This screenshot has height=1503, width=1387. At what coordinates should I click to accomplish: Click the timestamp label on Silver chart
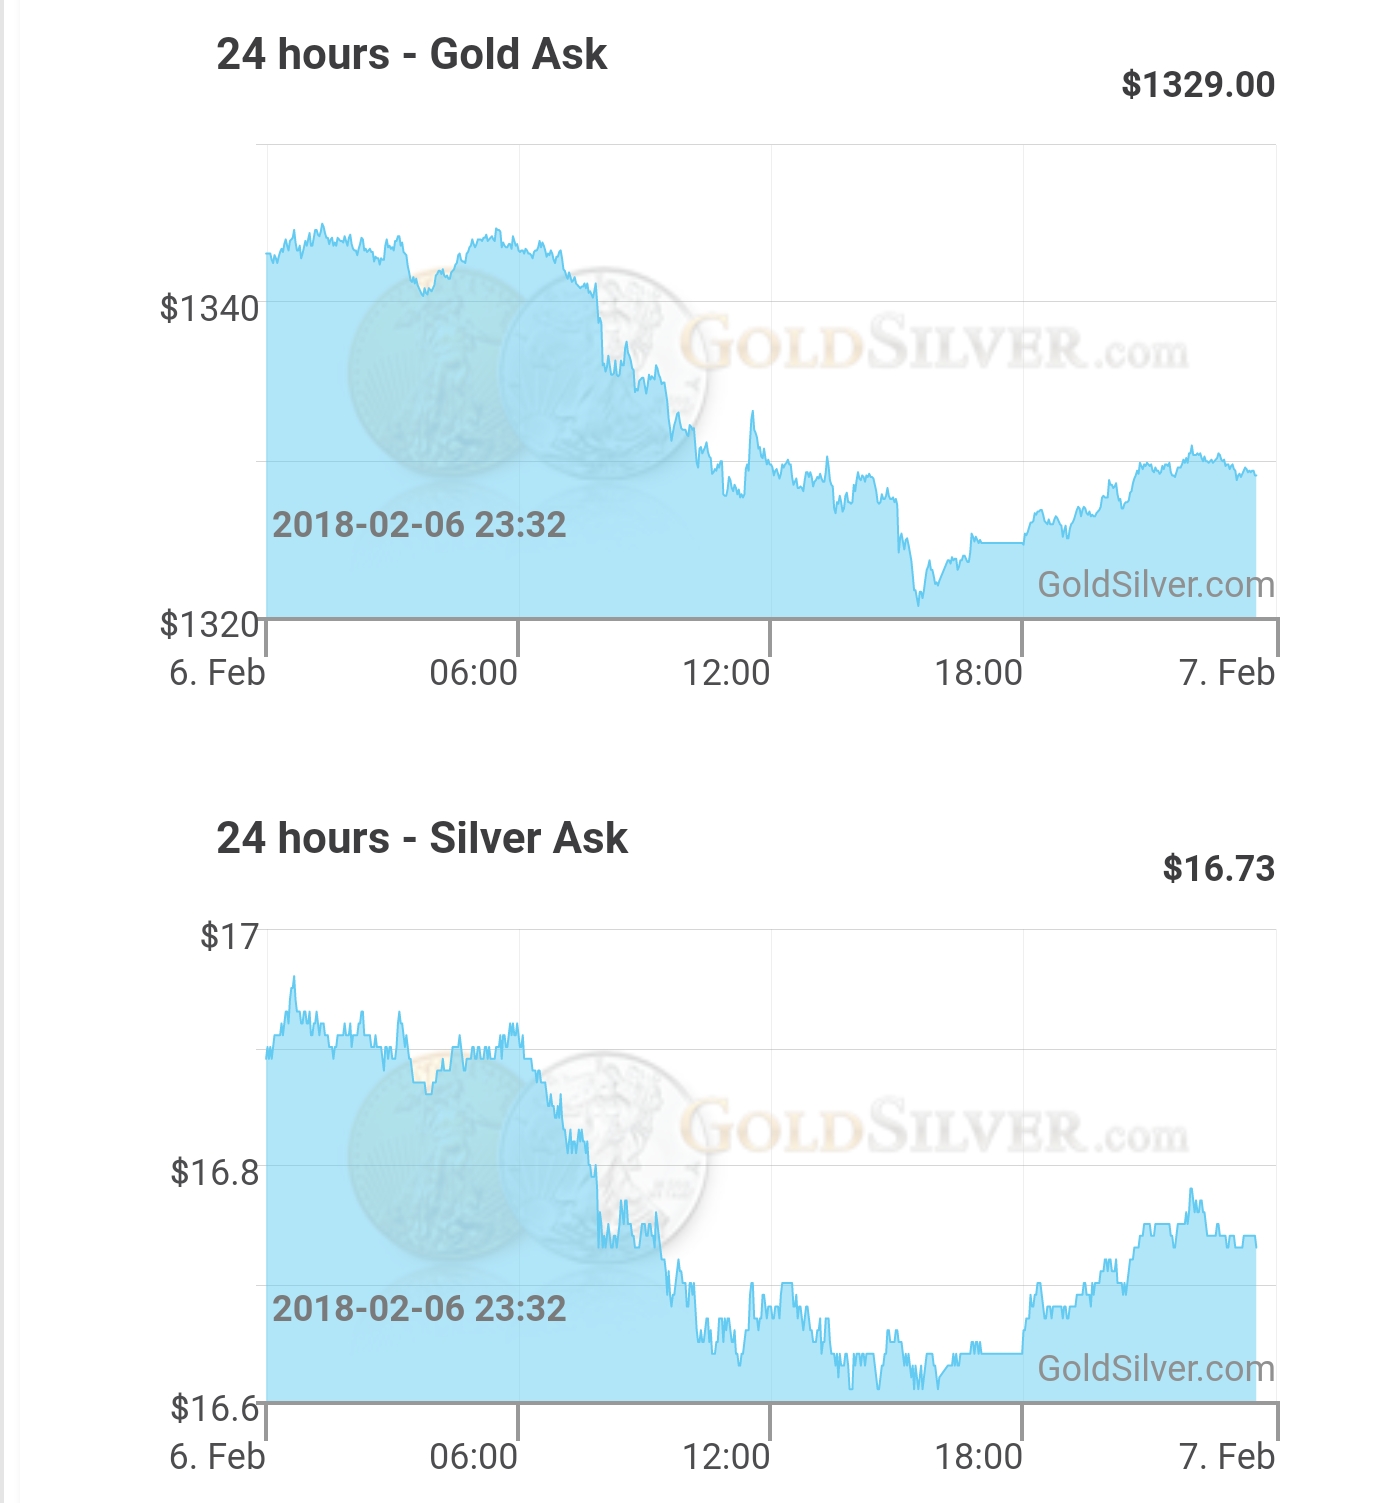419,1309
